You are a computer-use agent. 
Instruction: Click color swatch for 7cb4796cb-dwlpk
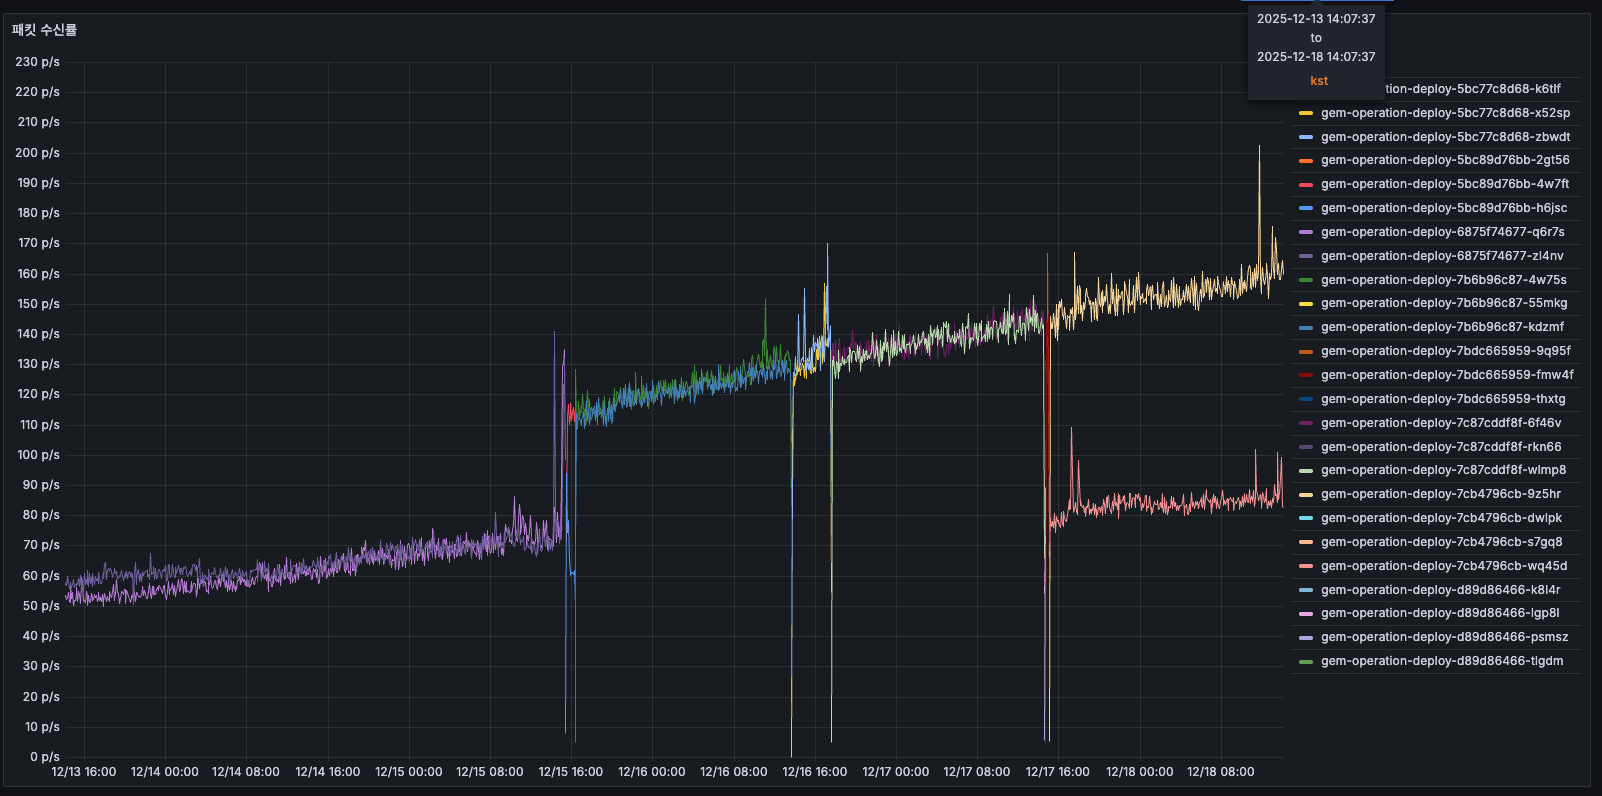[x=1306, y=518]
